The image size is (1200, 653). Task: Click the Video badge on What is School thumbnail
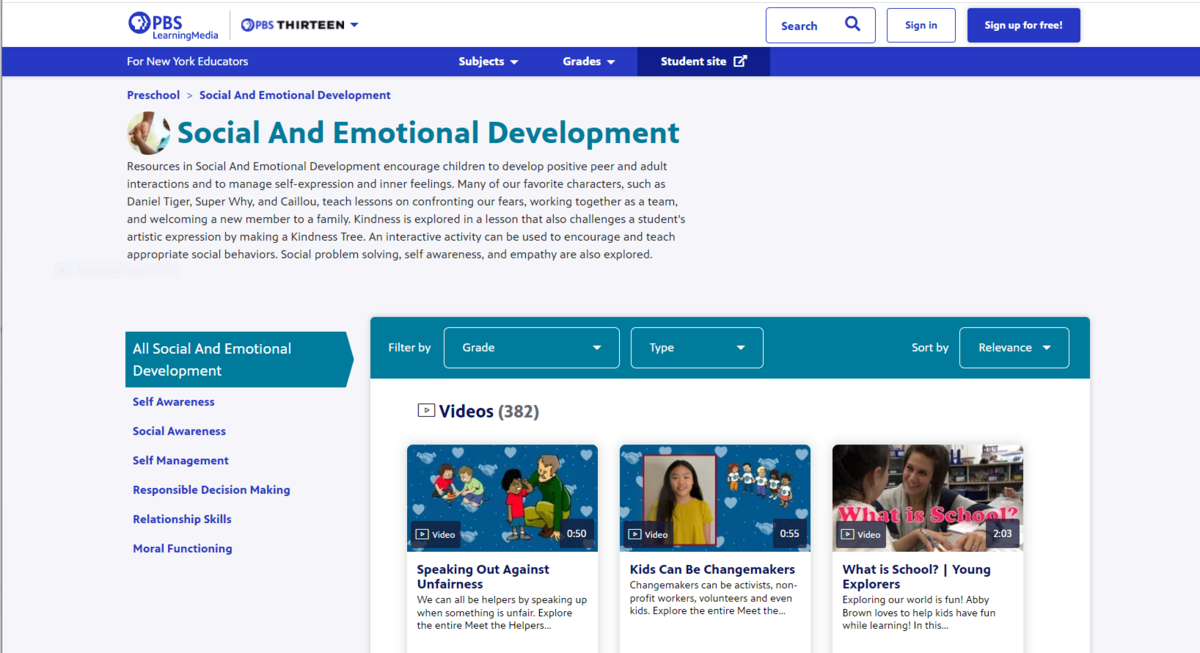click(860, 534)
